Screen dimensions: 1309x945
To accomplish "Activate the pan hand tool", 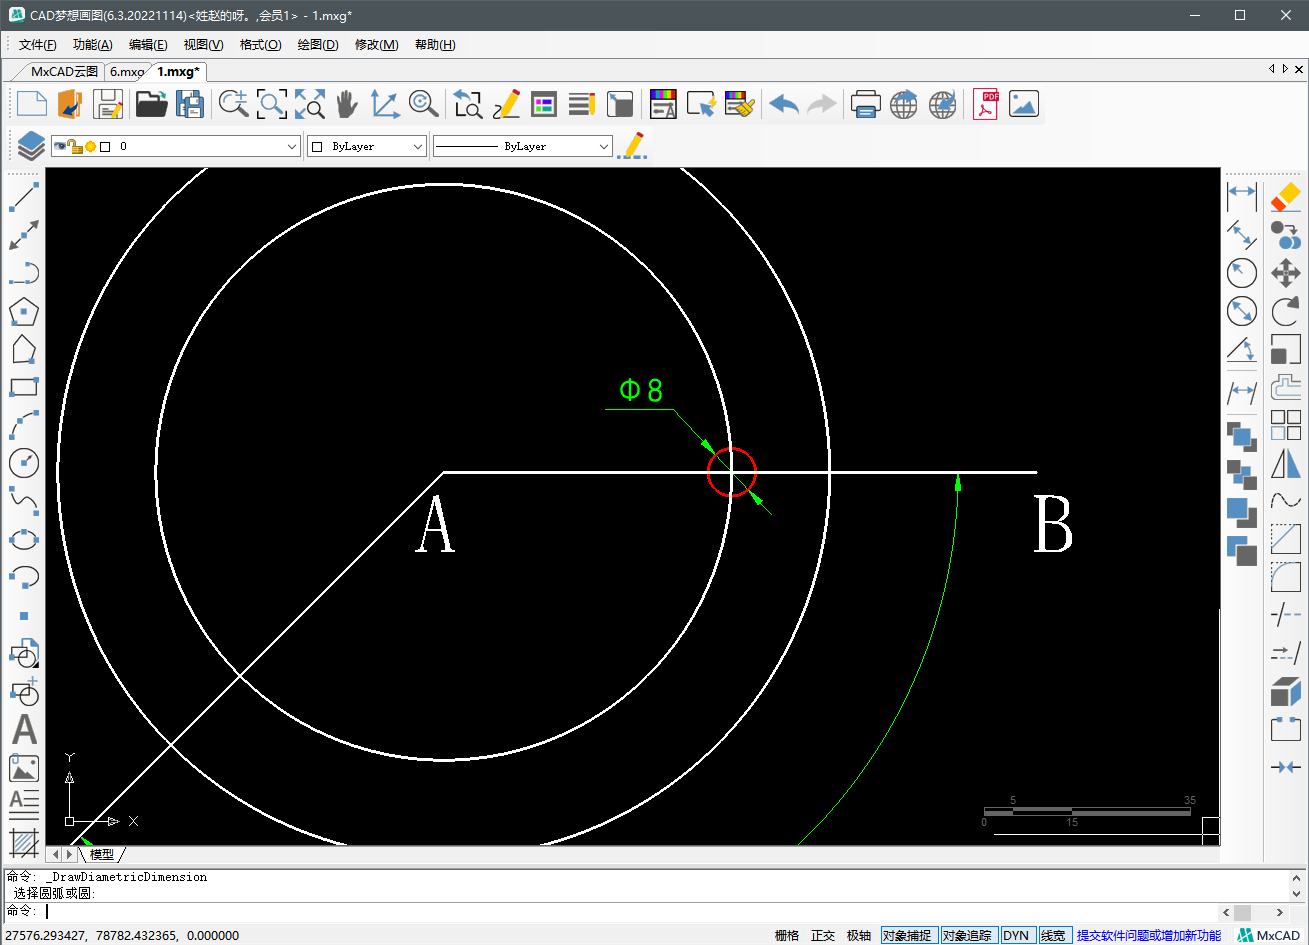I will coord(346,104).
